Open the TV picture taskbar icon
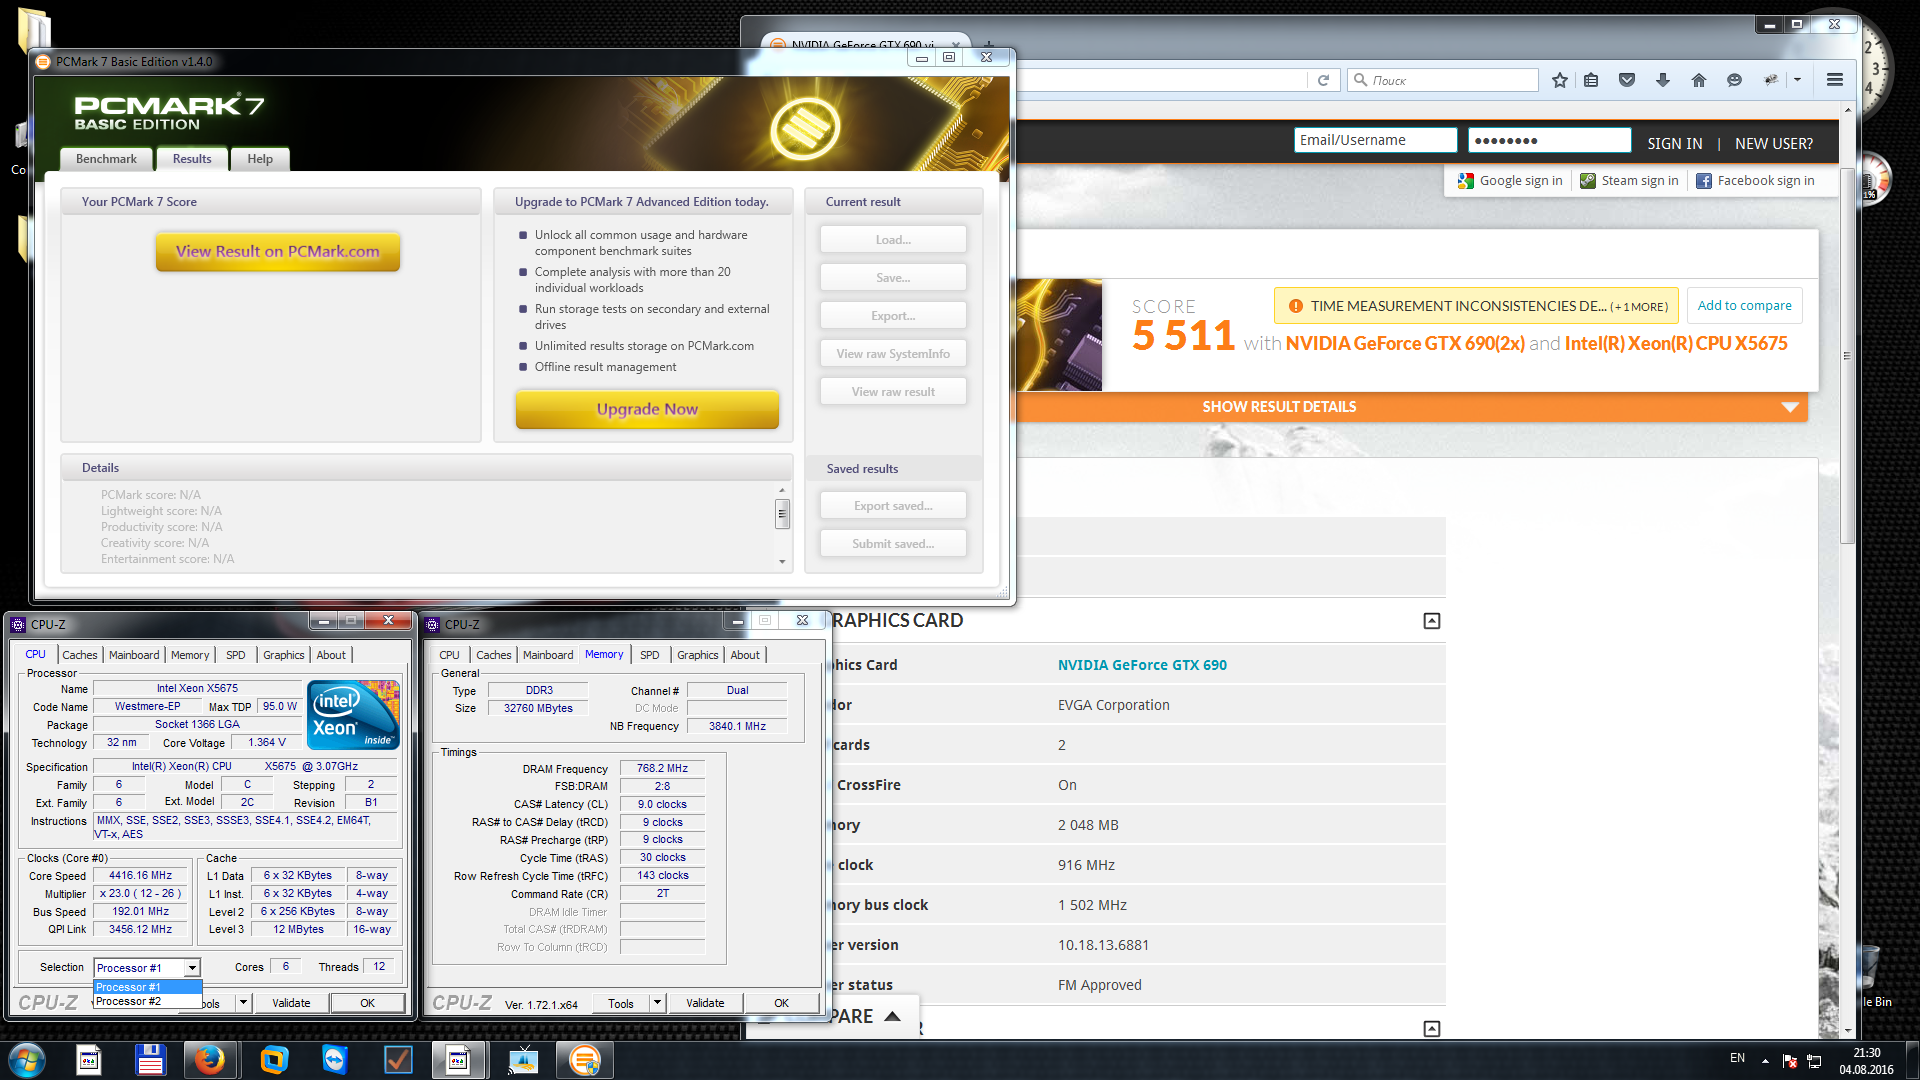 [523, 1060]
